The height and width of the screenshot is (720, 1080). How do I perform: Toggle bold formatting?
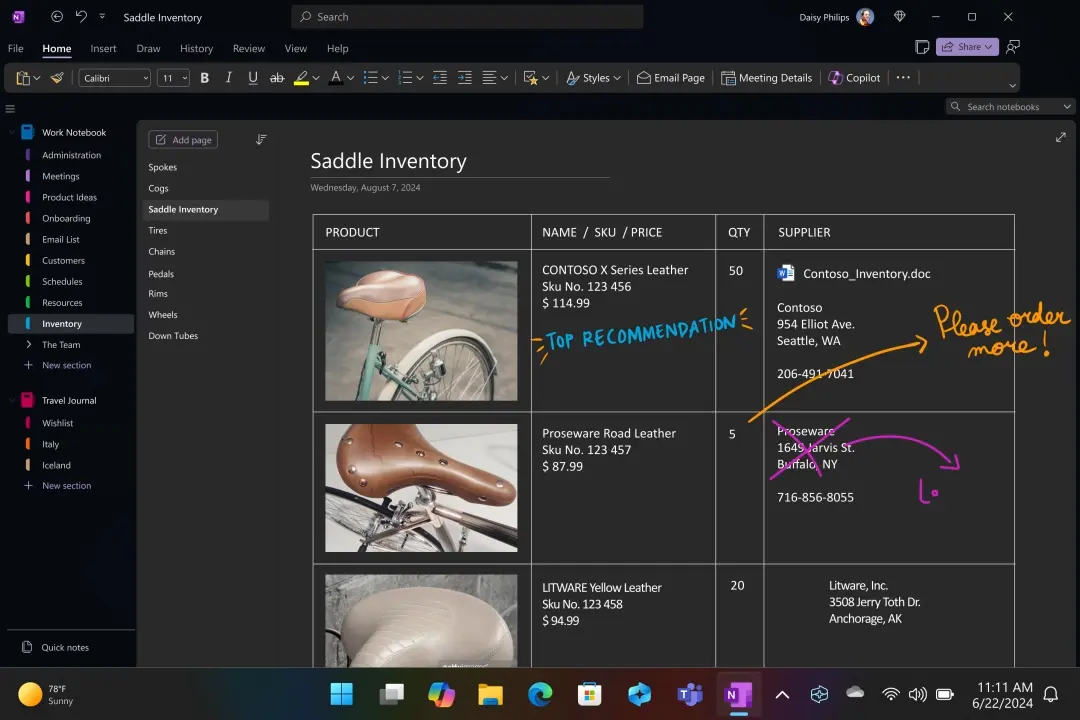pyautogui.click(x=205, y=78)
